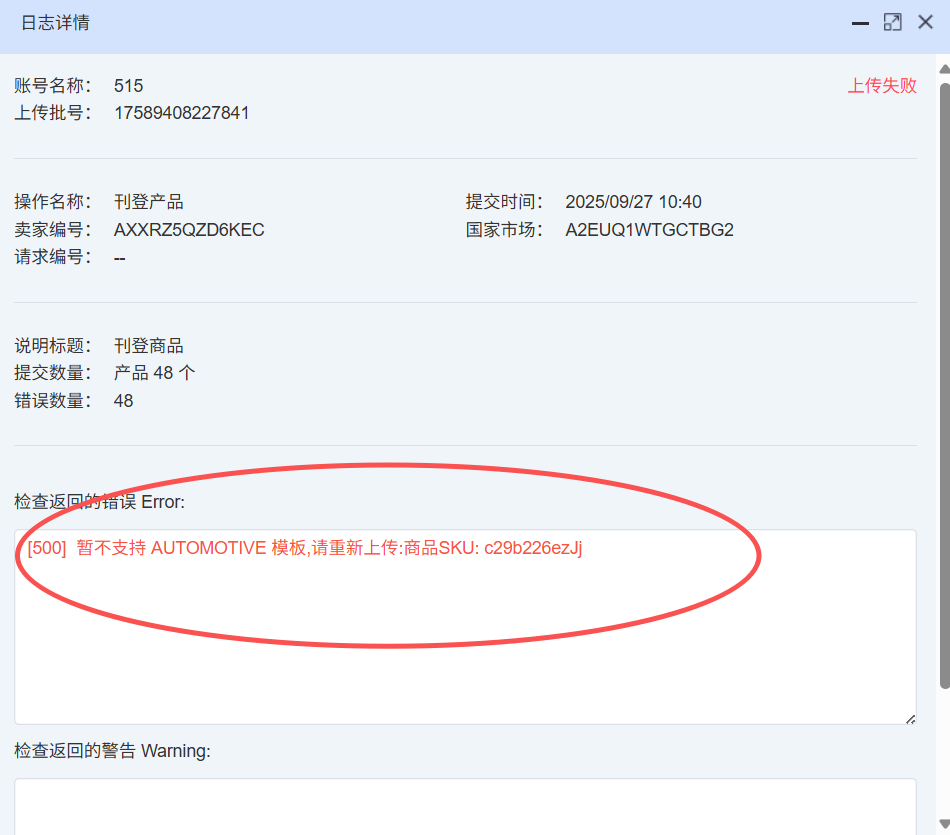Maximize the 日志详情 dialog window
The height and width of the screenshot is (835, 950).
892,22
